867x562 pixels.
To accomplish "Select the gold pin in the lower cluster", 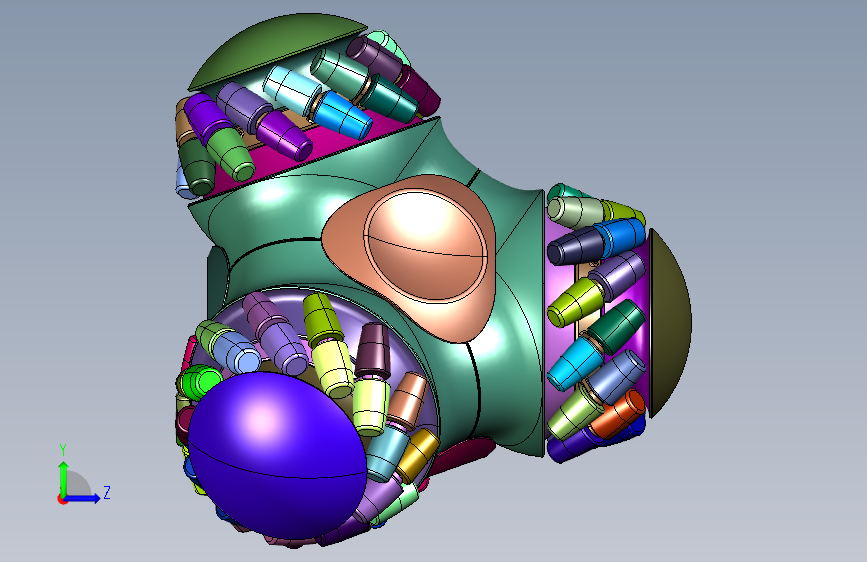I will [x=417, y=455].
